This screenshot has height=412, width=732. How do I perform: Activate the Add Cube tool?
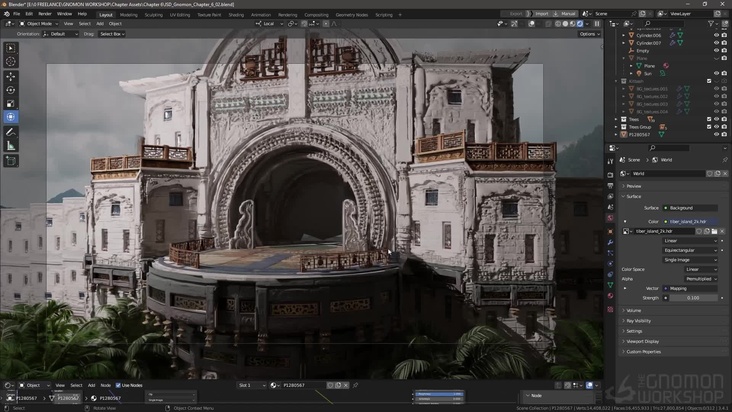click(11, 161)
